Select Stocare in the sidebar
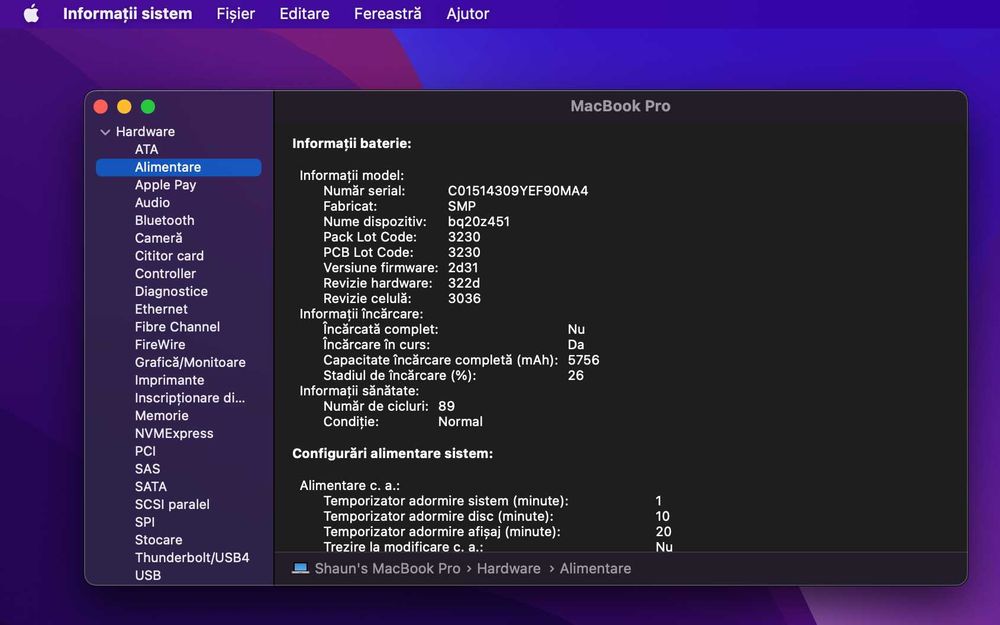 pyautogui.click(x=158, y=540)
